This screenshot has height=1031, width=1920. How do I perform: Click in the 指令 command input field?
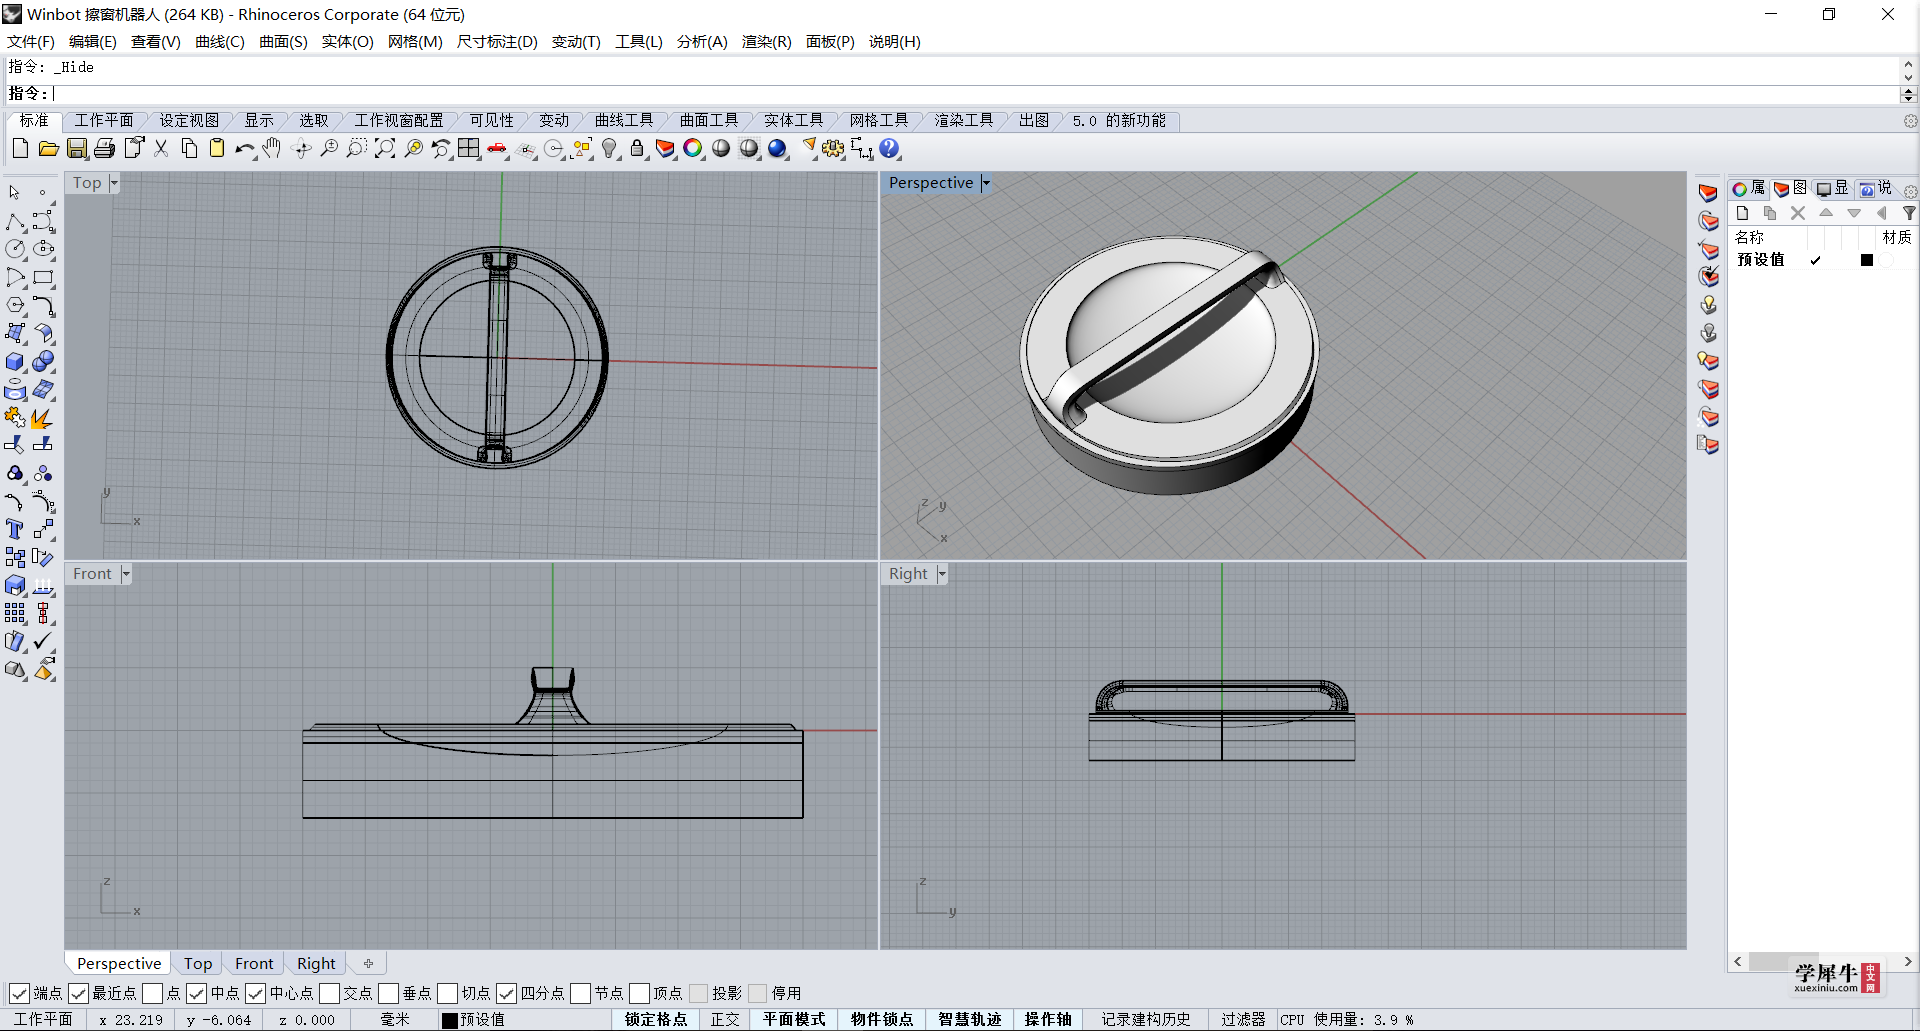click(x=975, y=94)
